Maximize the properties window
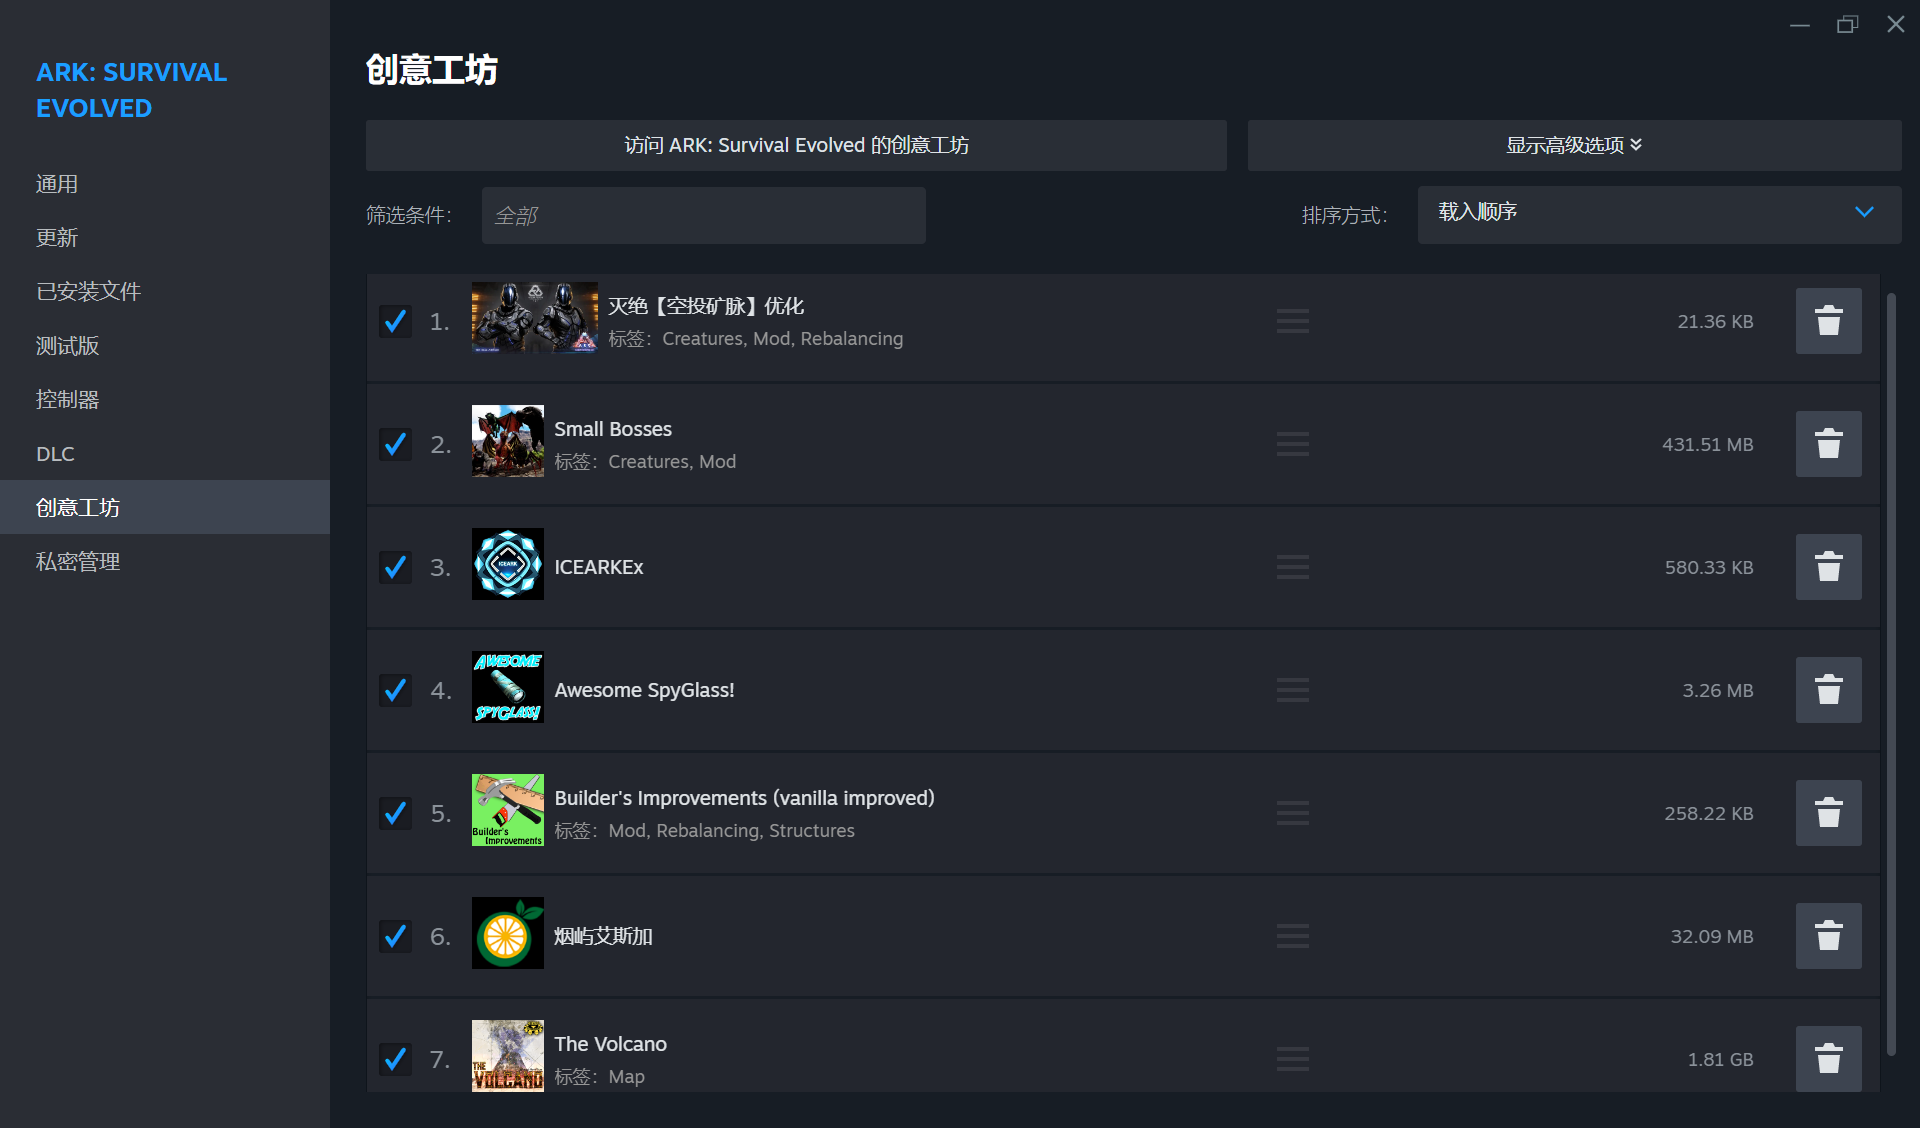Viewport: 1920px width, 1128px height. [1847, 24]
